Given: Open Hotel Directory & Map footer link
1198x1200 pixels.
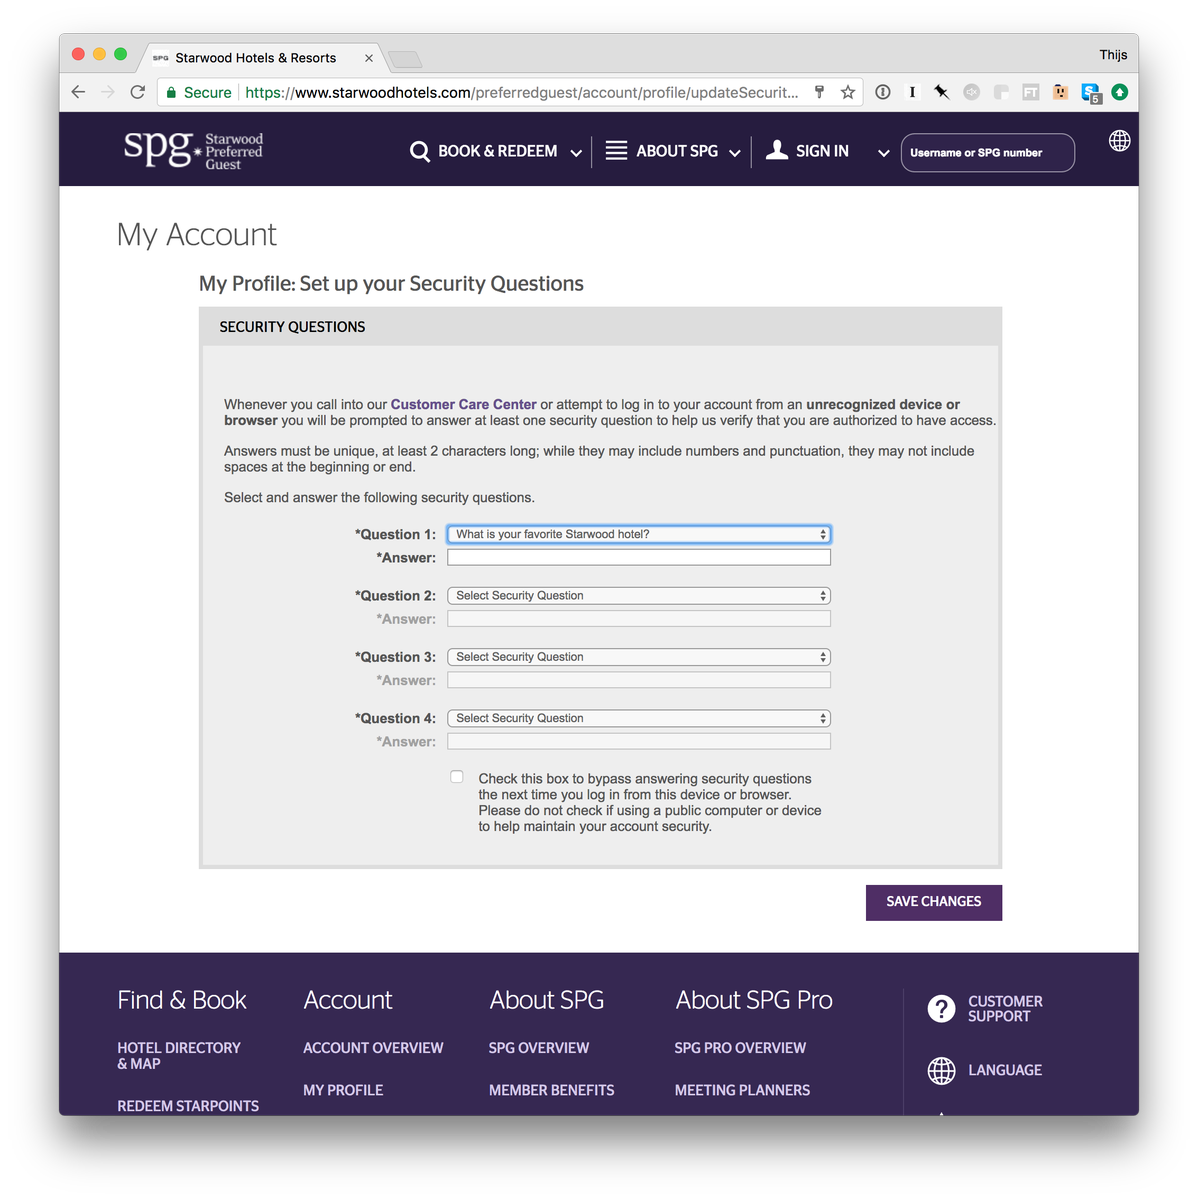Looking at the screenshot, I should (x=179, y=1056).
